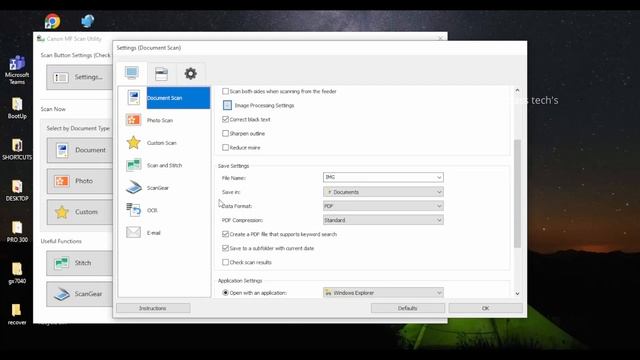The width and height of the screenshot is (640, 360).
Task: Select Photo Scan settings entry
Action: pyautogui.click(x=160, y=120)
